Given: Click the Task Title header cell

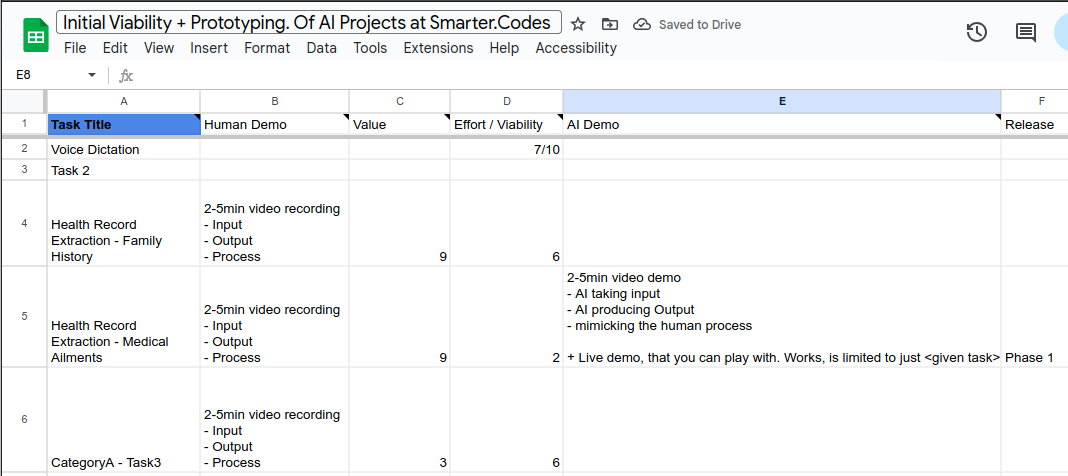Looking at the screenshot, I should [x=124, y=125].
